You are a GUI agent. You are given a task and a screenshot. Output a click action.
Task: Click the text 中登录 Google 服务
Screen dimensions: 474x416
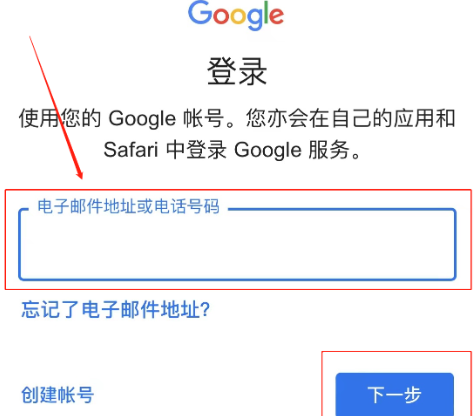click(x=257, y=150)
